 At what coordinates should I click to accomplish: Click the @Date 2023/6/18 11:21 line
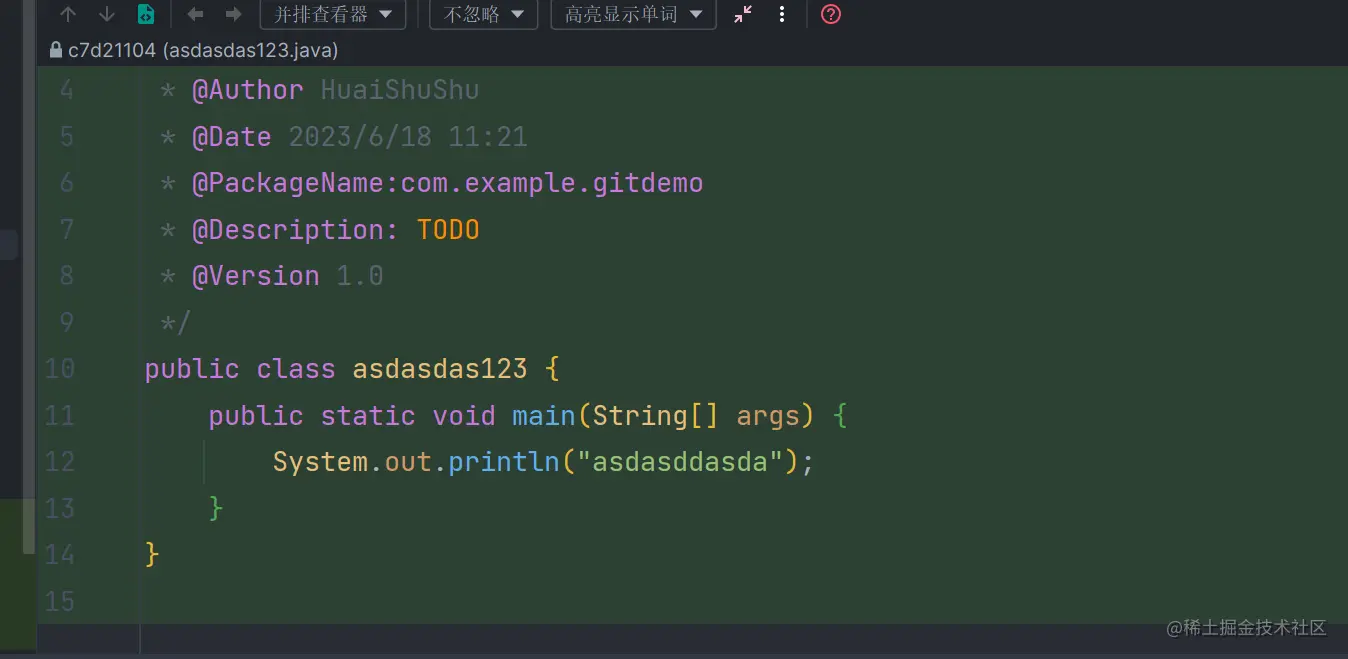pyautogui.click(x=343, y=137)
